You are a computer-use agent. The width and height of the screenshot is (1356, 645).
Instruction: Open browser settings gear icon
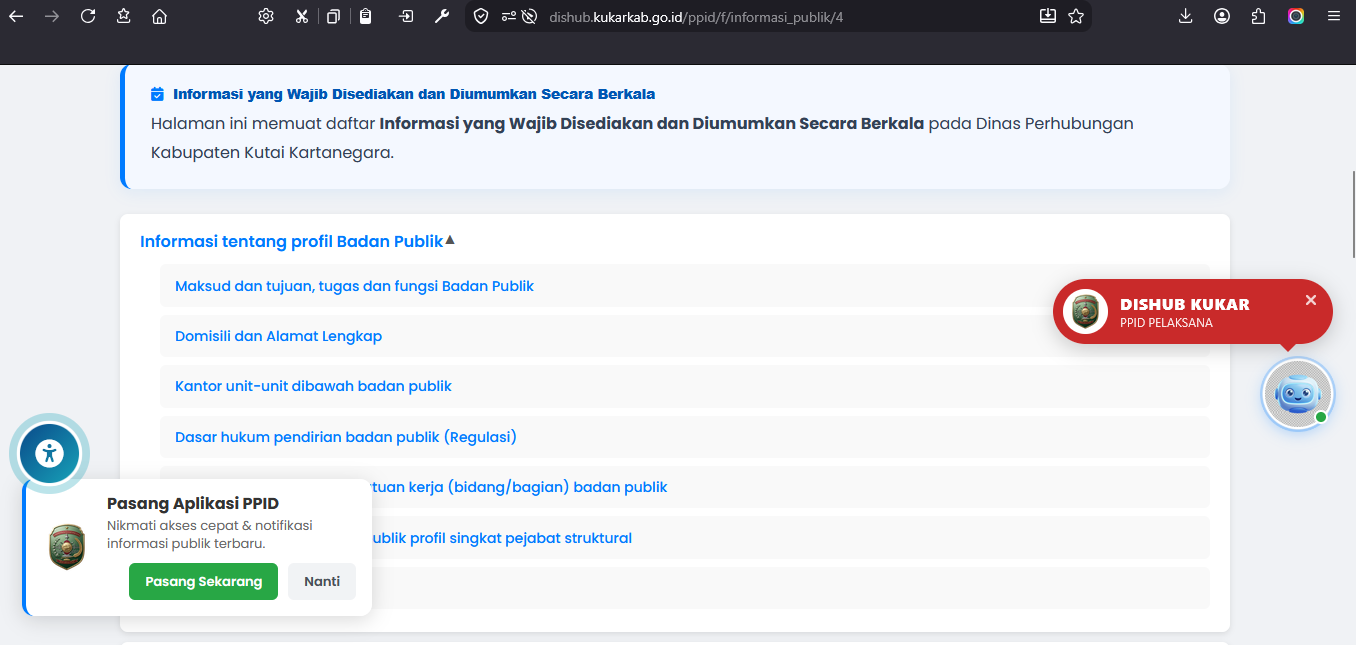tap(266, 16)
